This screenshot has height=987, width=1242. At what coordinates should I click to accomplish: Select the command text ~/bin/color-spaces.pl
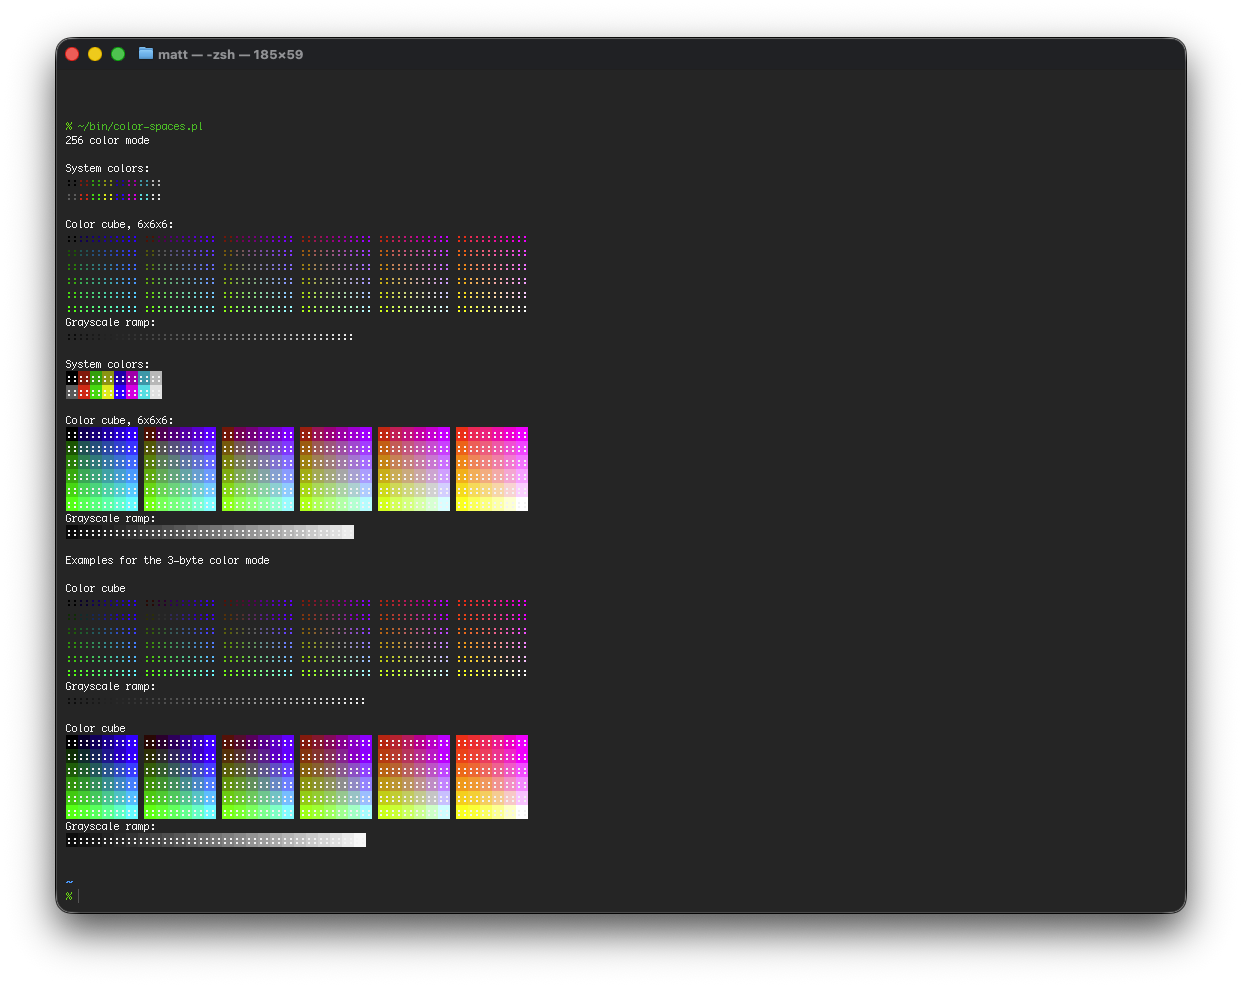tap(141, 126)
